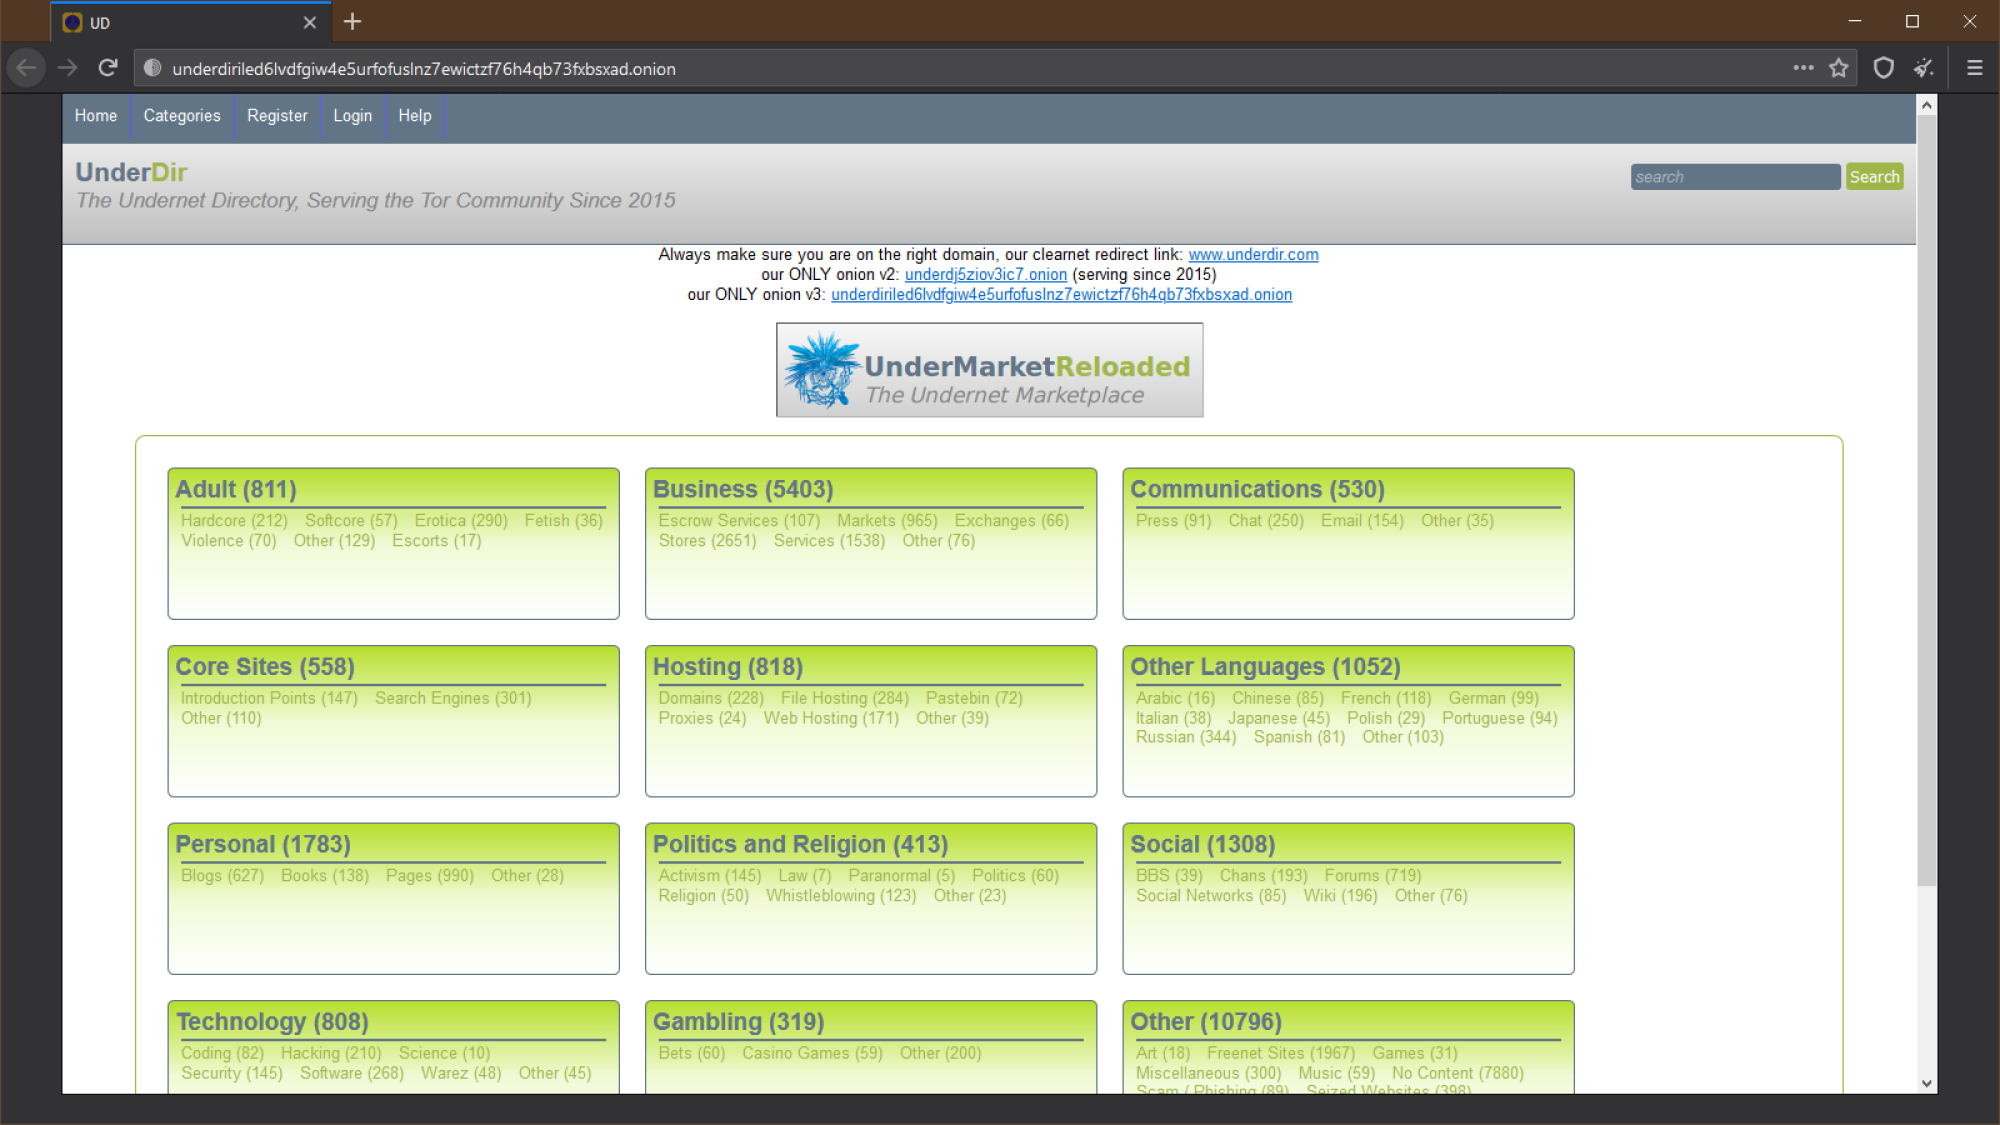The height and width of the screenshot is (1125, 2000).
Task: Focus the search input field
Action: point(1735,177)
